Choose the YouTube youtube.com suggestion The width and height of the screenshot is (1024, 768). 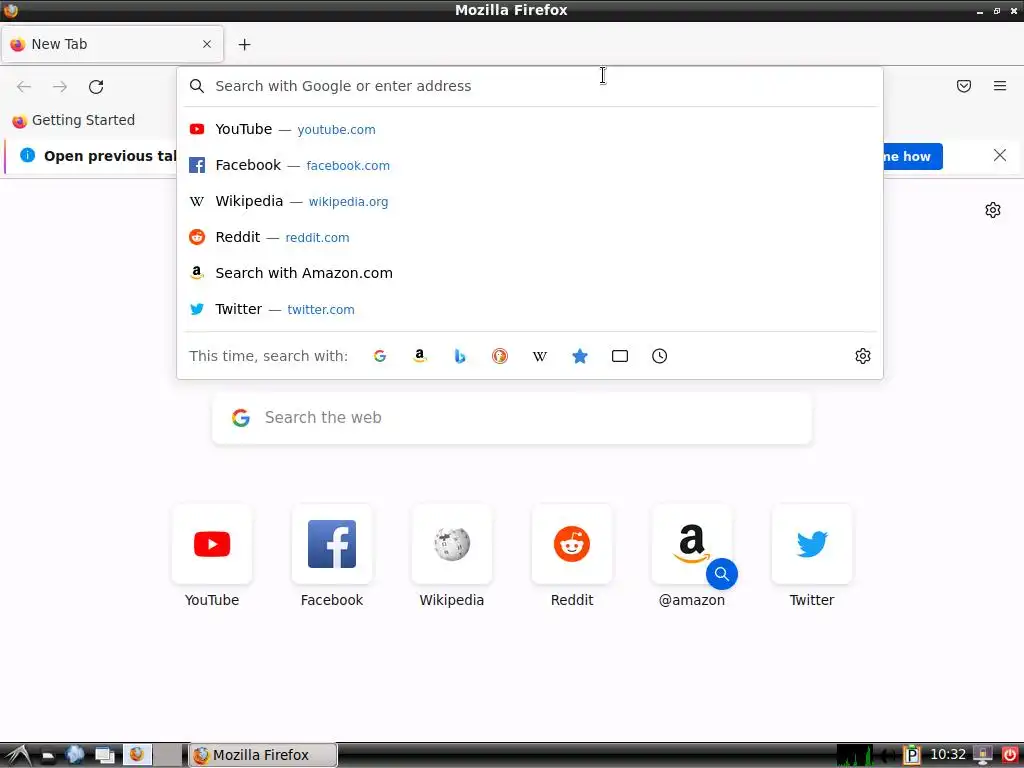point(530,129)
